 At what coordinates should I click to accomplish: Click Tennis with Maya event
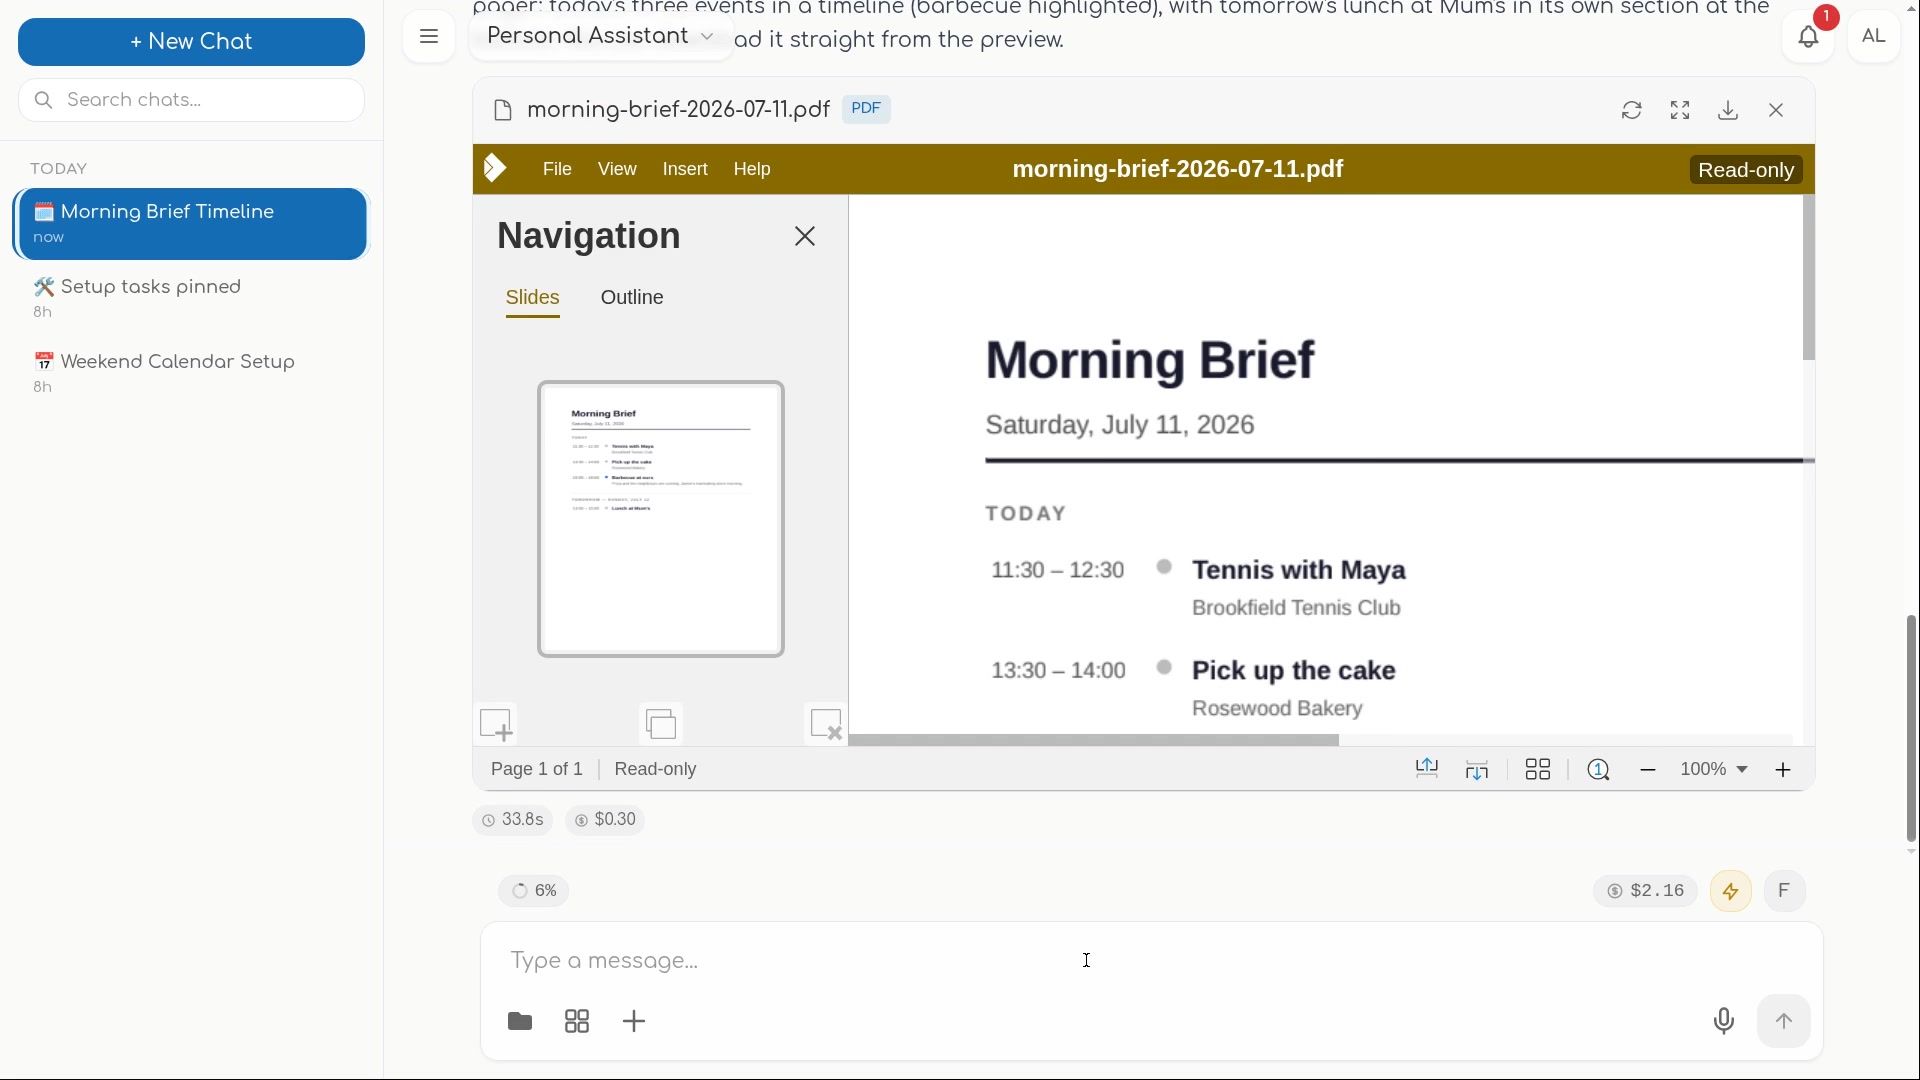click(1299, 571)
